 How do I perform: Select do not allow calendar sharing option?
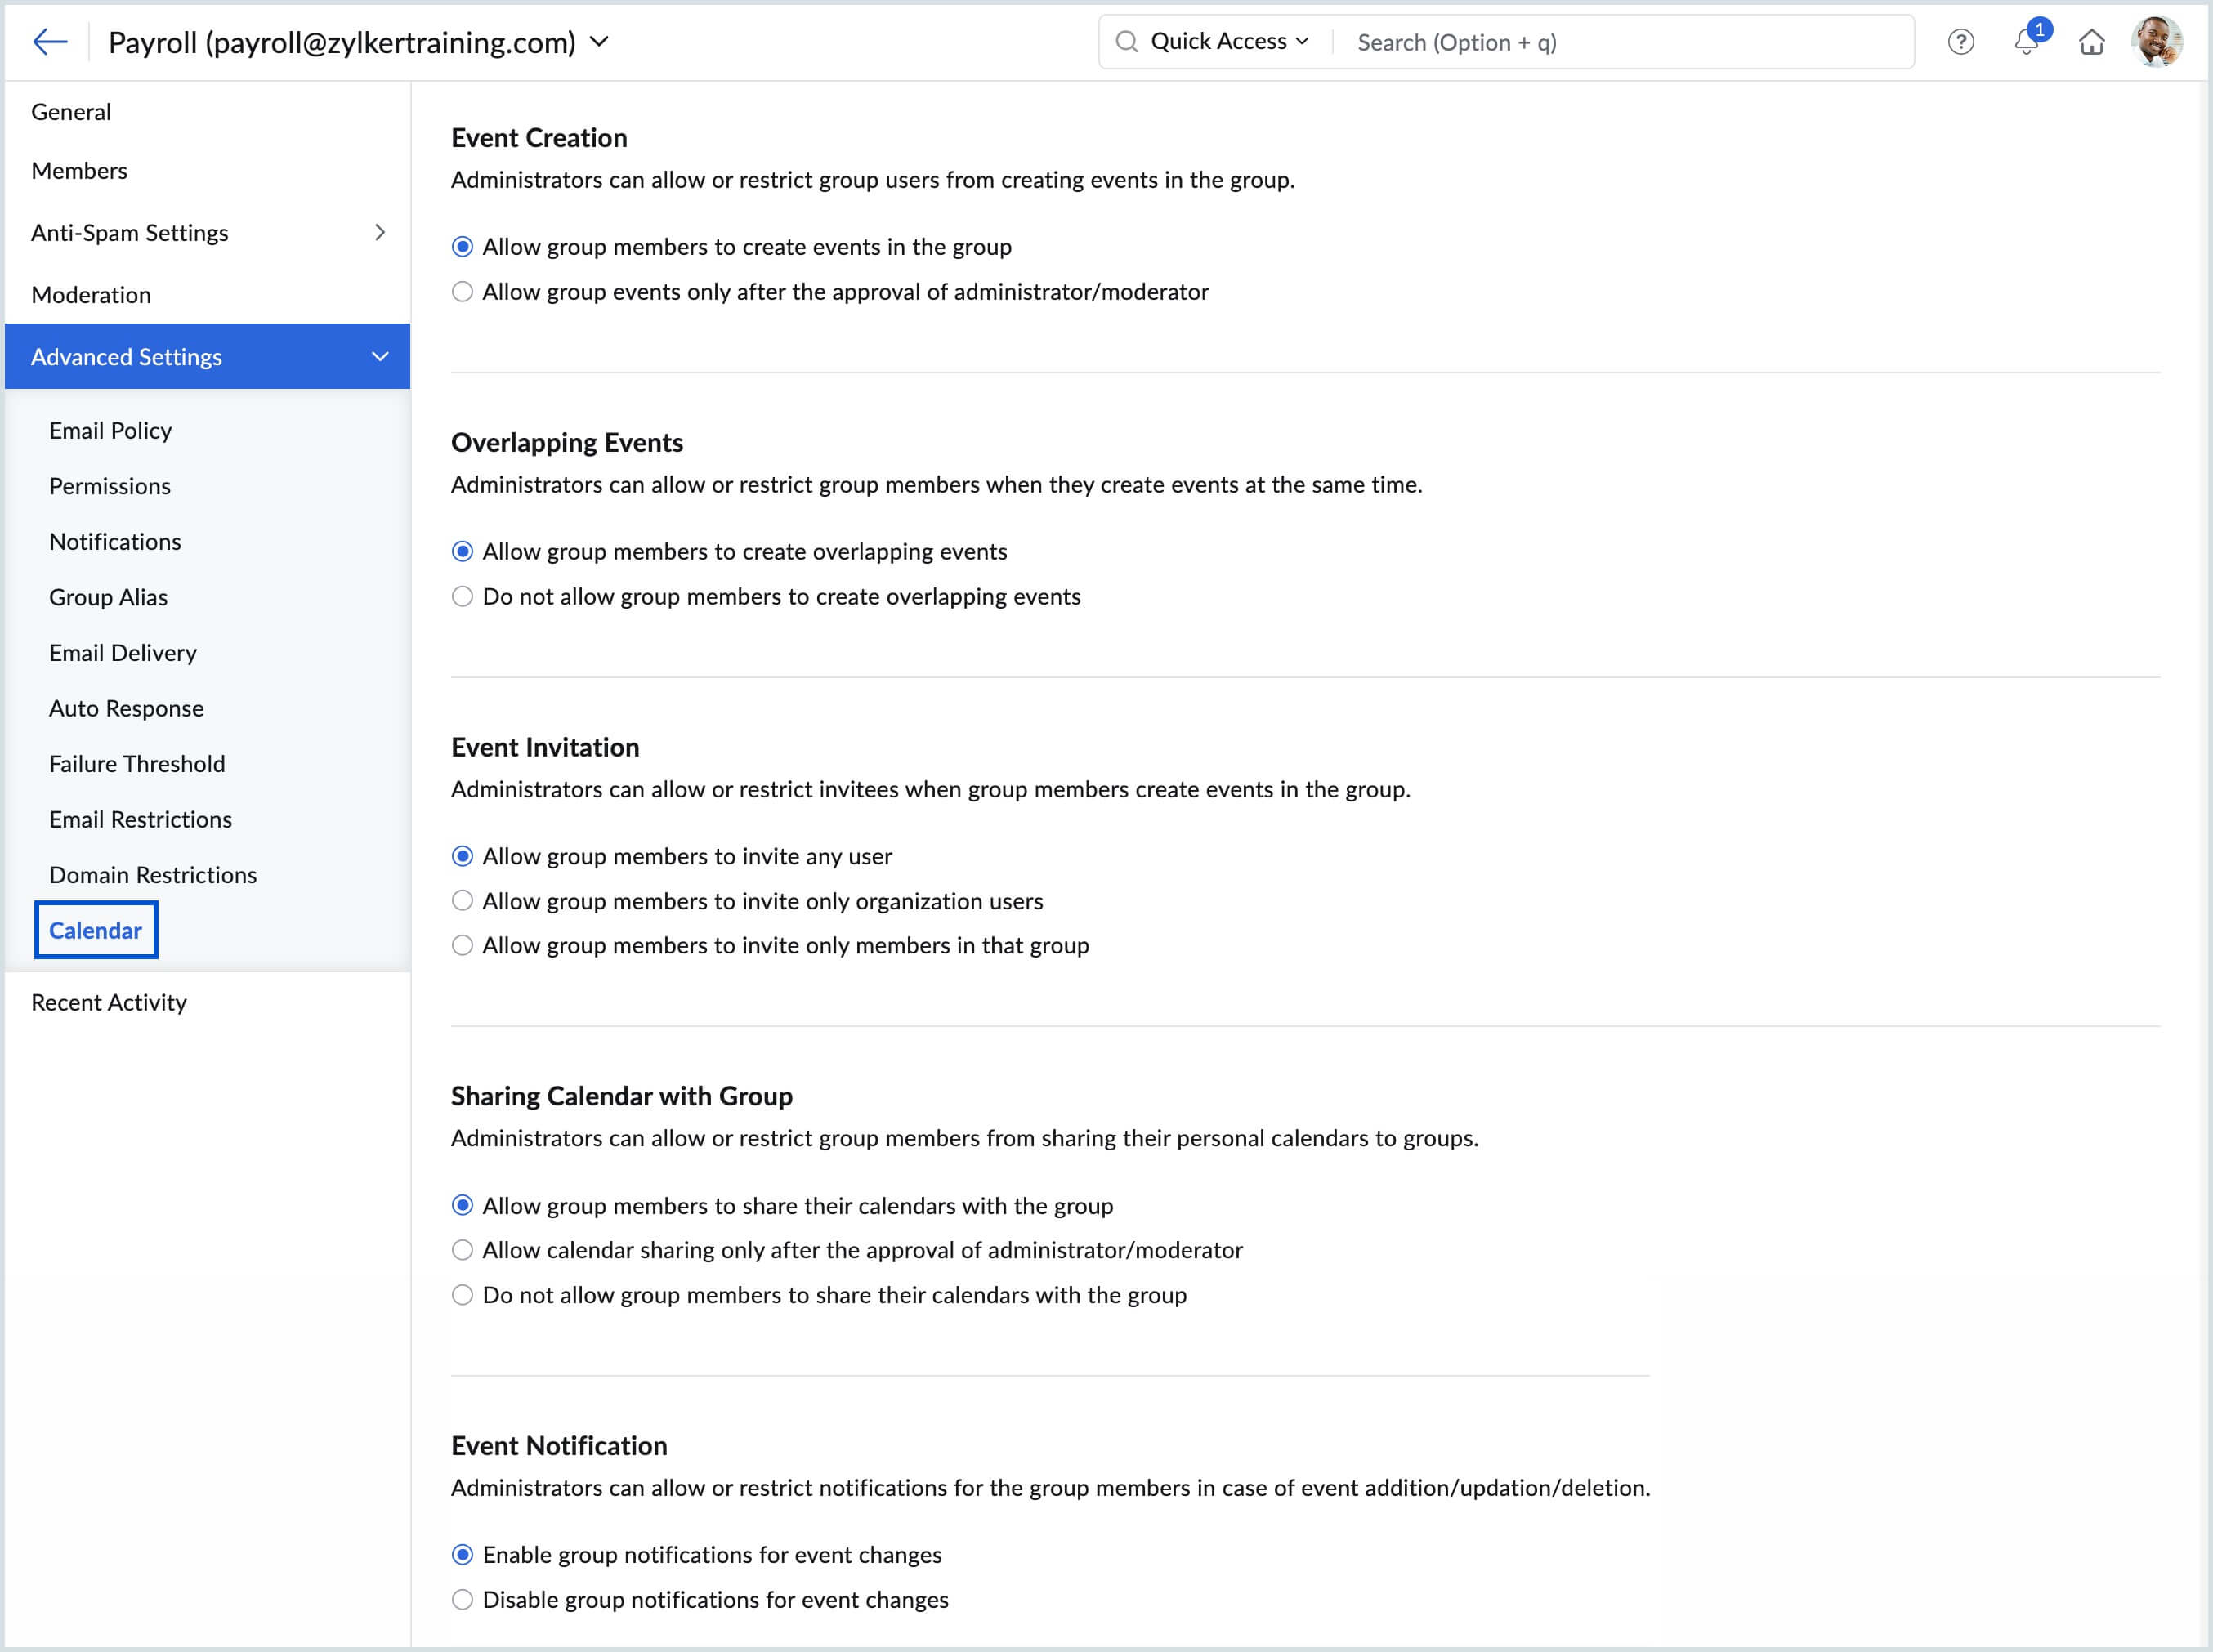coord(462,1295)
